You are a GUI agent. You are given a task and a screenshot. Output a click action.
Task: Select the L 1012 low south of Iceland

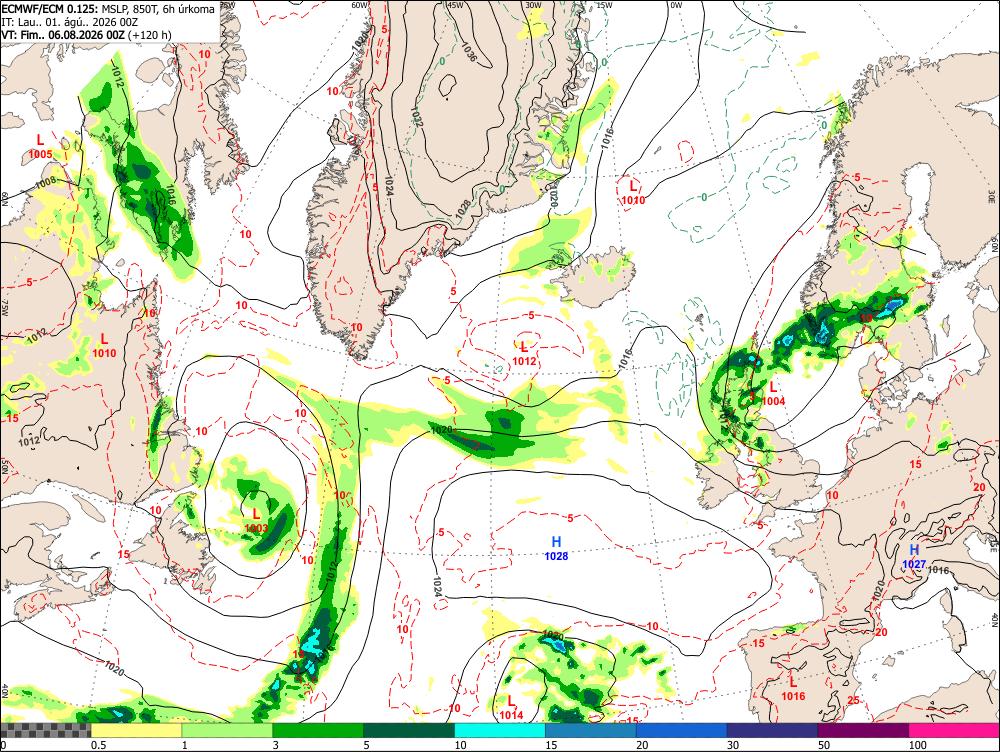(x=524, y=353)
